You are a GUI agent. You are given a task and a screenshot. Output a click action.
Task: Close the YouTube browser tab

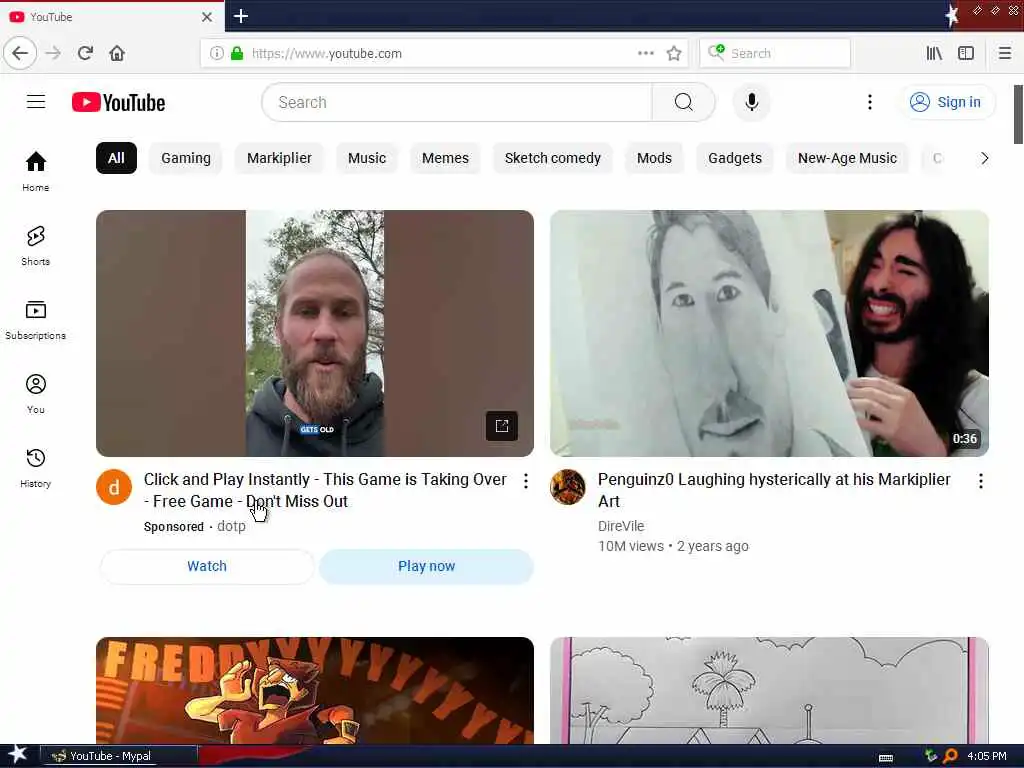point(207,17)
